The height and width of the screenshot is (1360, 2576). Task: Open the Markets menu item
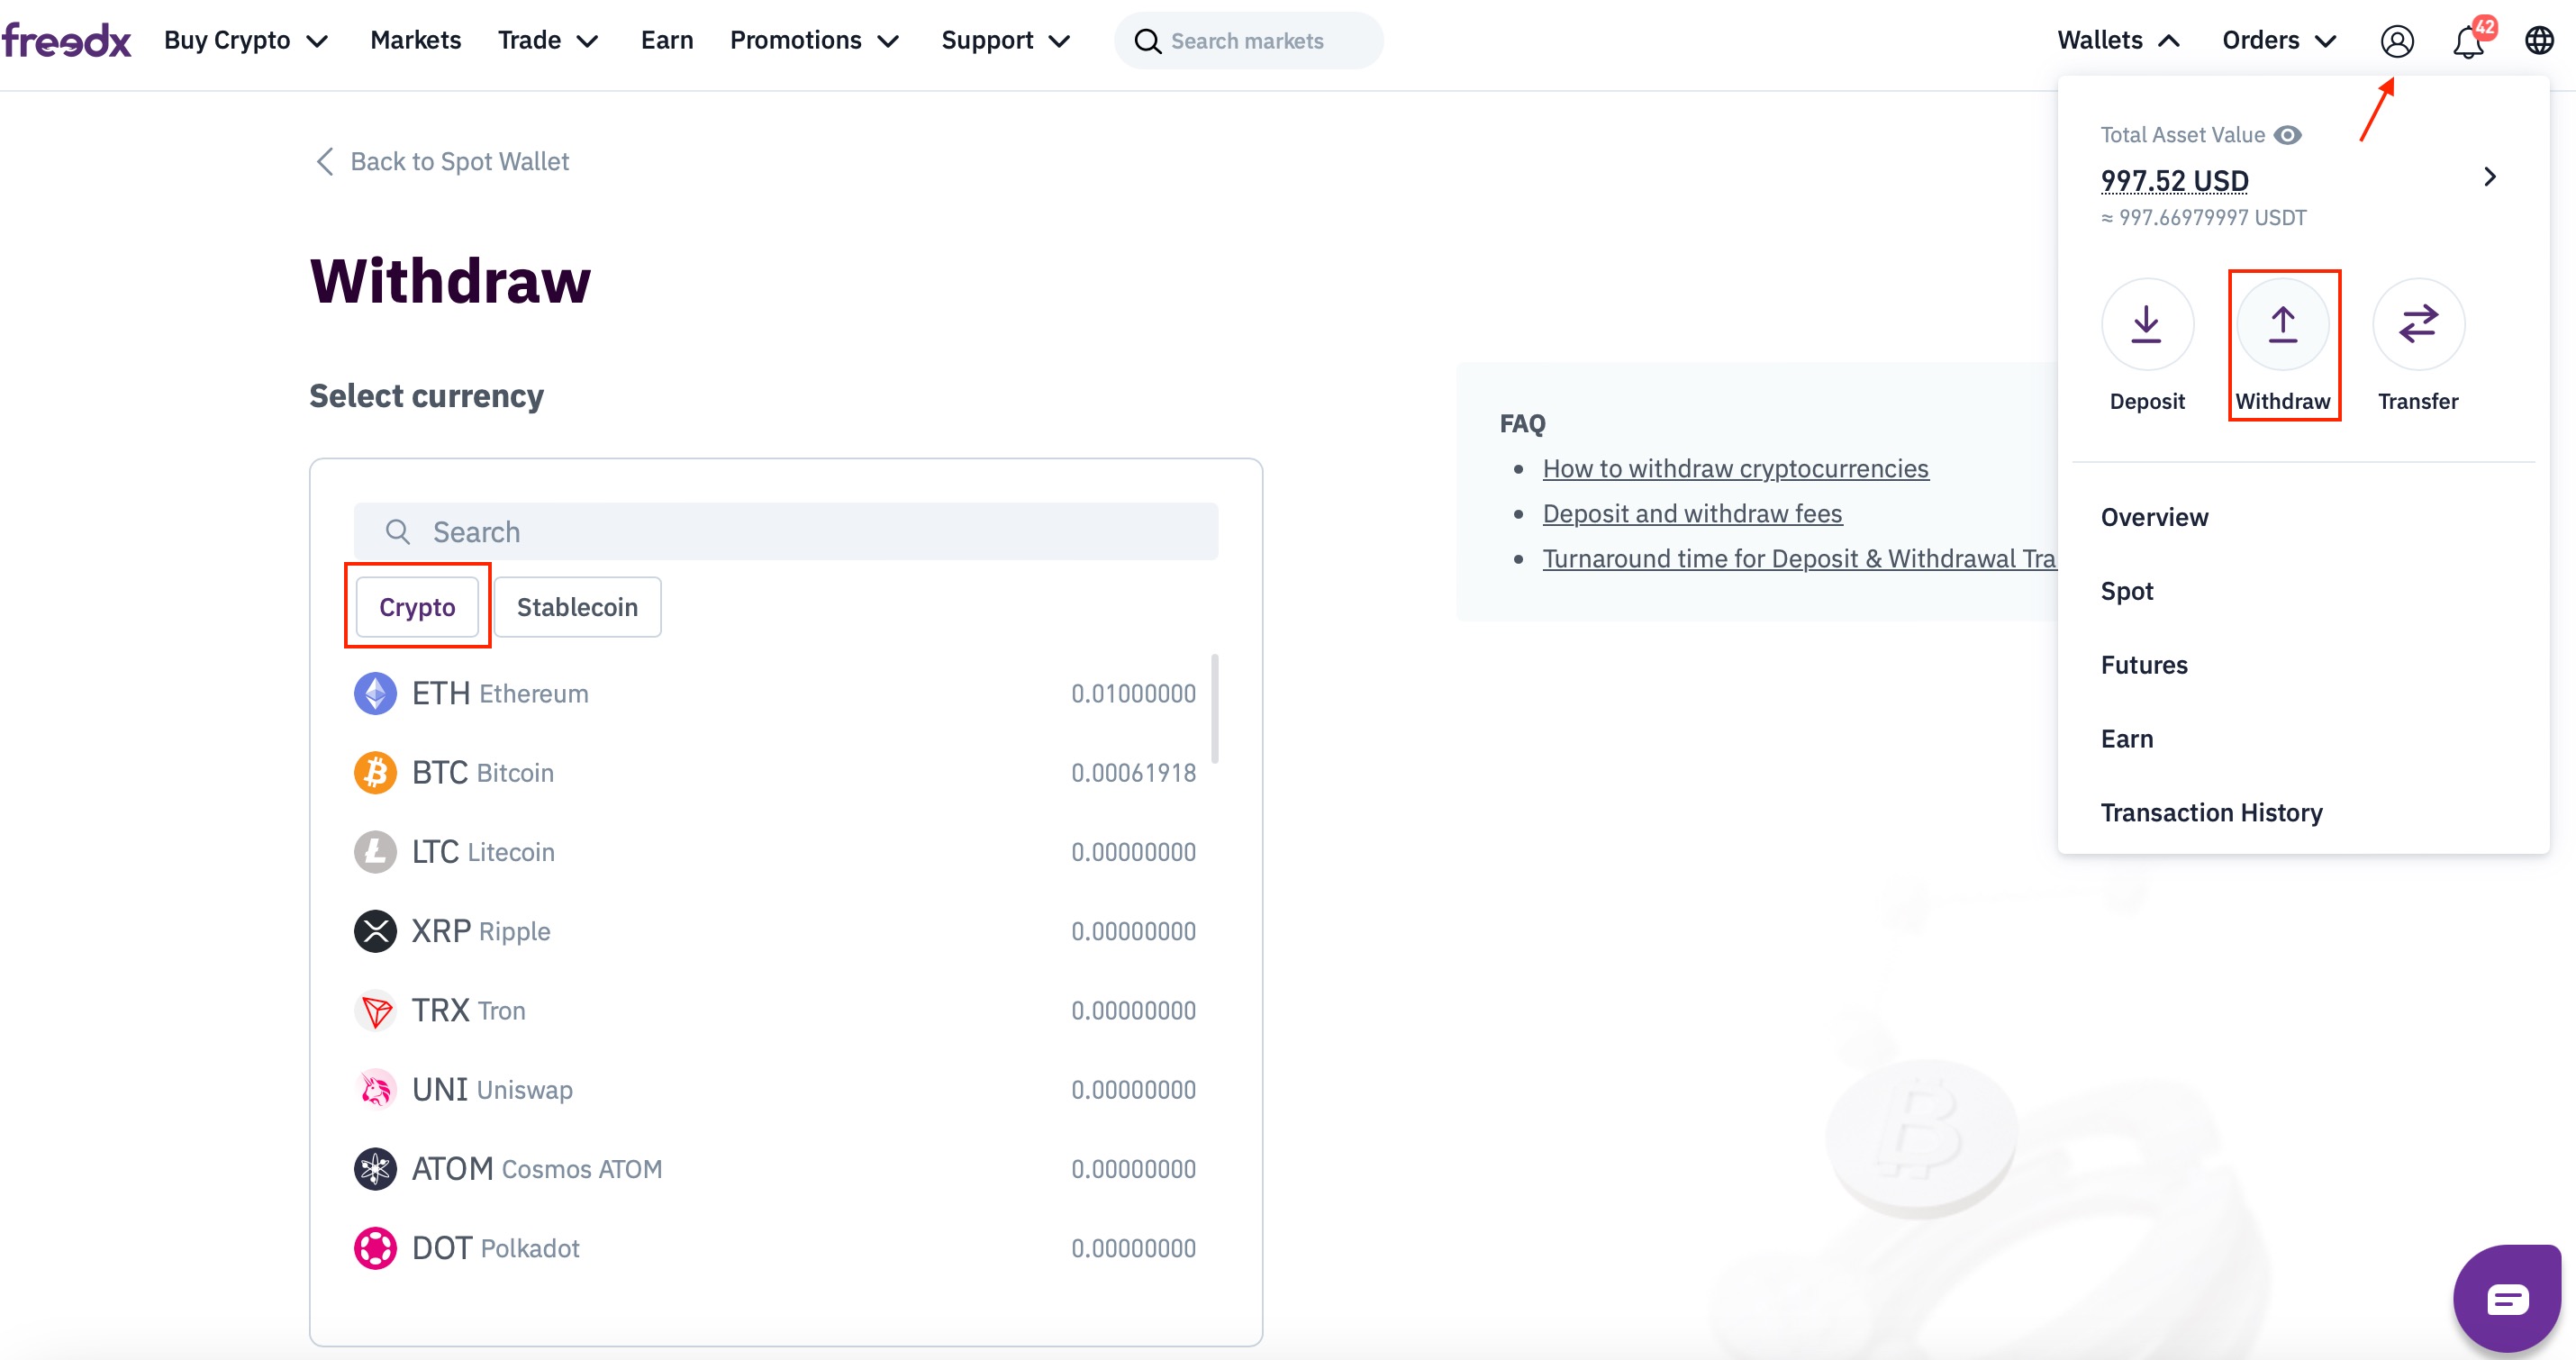coord(415,40)
